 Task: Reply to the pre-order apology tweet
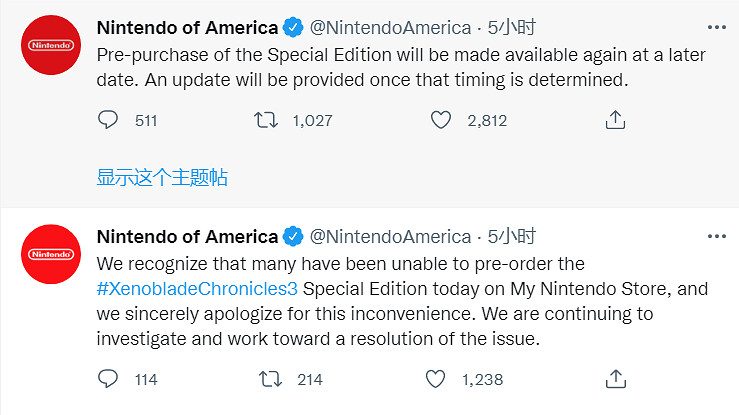tap(108, 379)
